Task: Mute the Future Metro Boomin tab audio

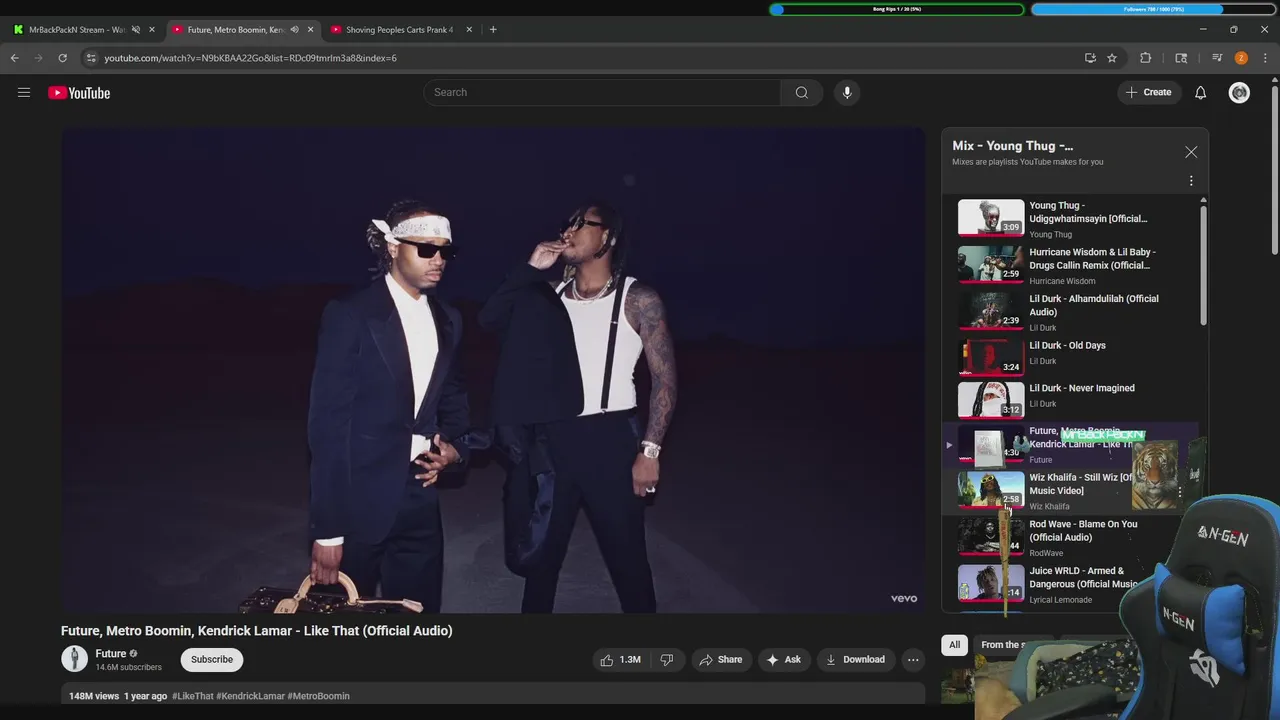Action: (294, 29)
